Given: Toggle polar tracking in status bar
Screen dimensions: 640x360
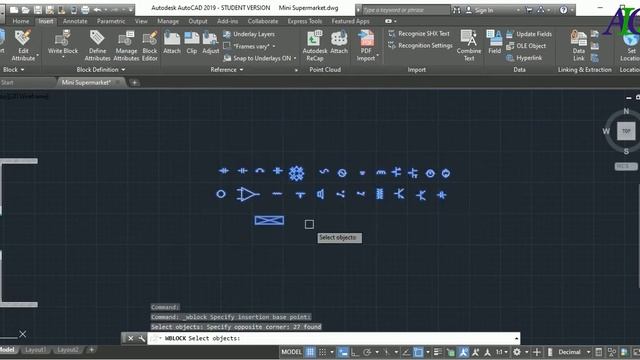Looking at the screenshot, I should pyautogui.click(x=367, y=352).
